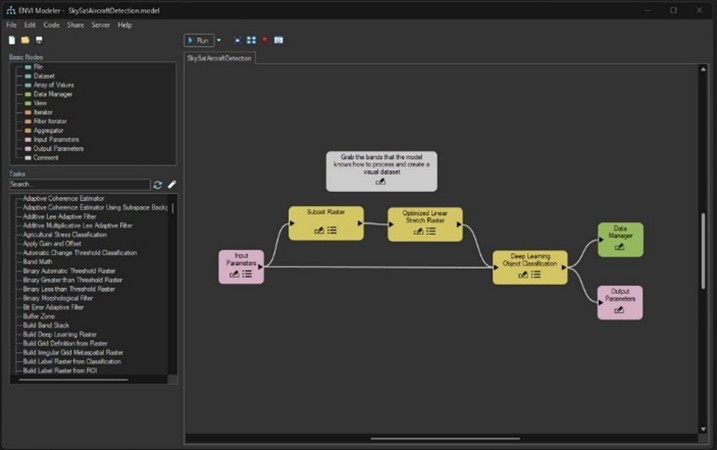Click the Save model icon

[x=38, y=40]
